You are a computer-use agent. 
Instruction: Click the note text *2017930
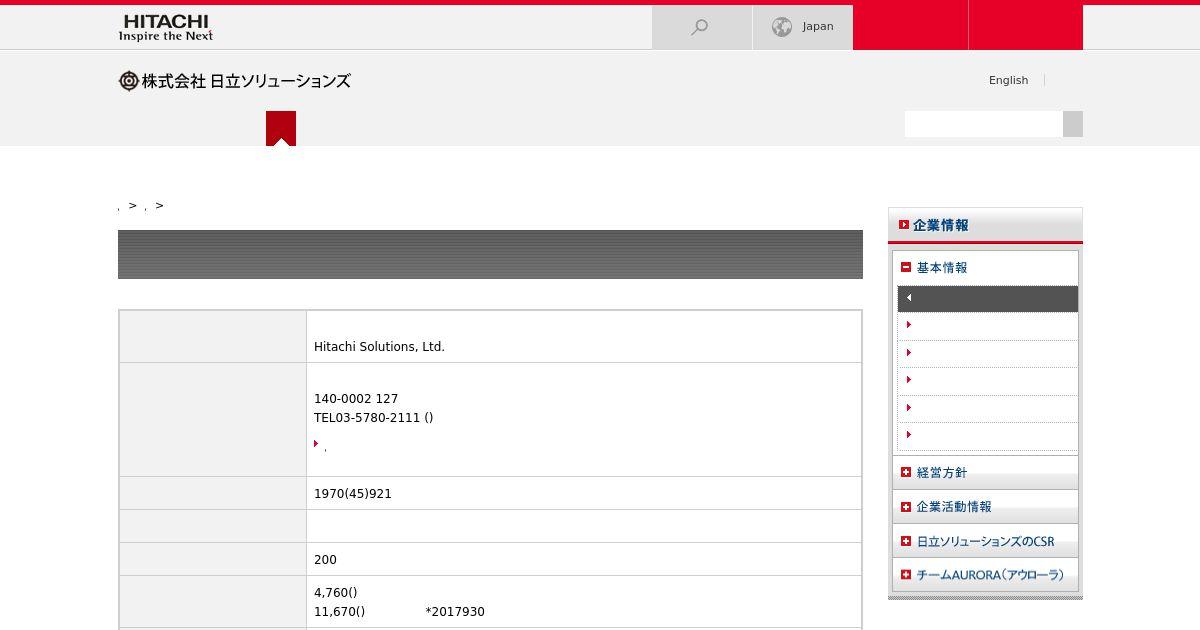[x=455, y=612]
